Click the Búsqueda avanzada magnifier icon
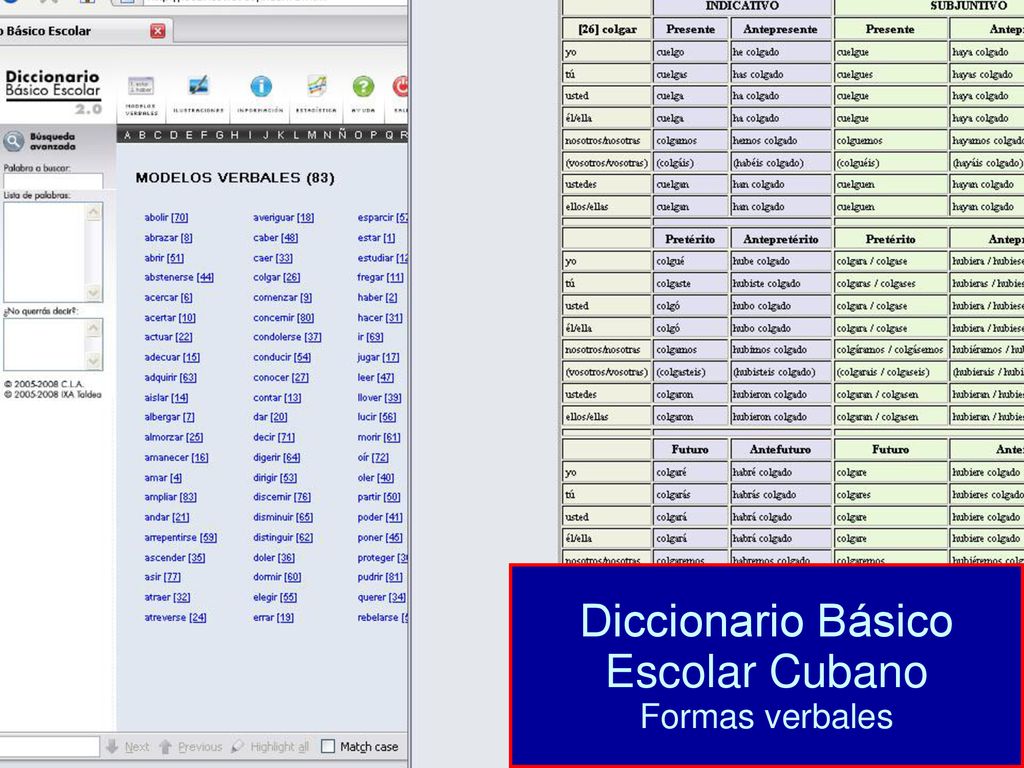 pyautogui.click(x=13, y=141)
